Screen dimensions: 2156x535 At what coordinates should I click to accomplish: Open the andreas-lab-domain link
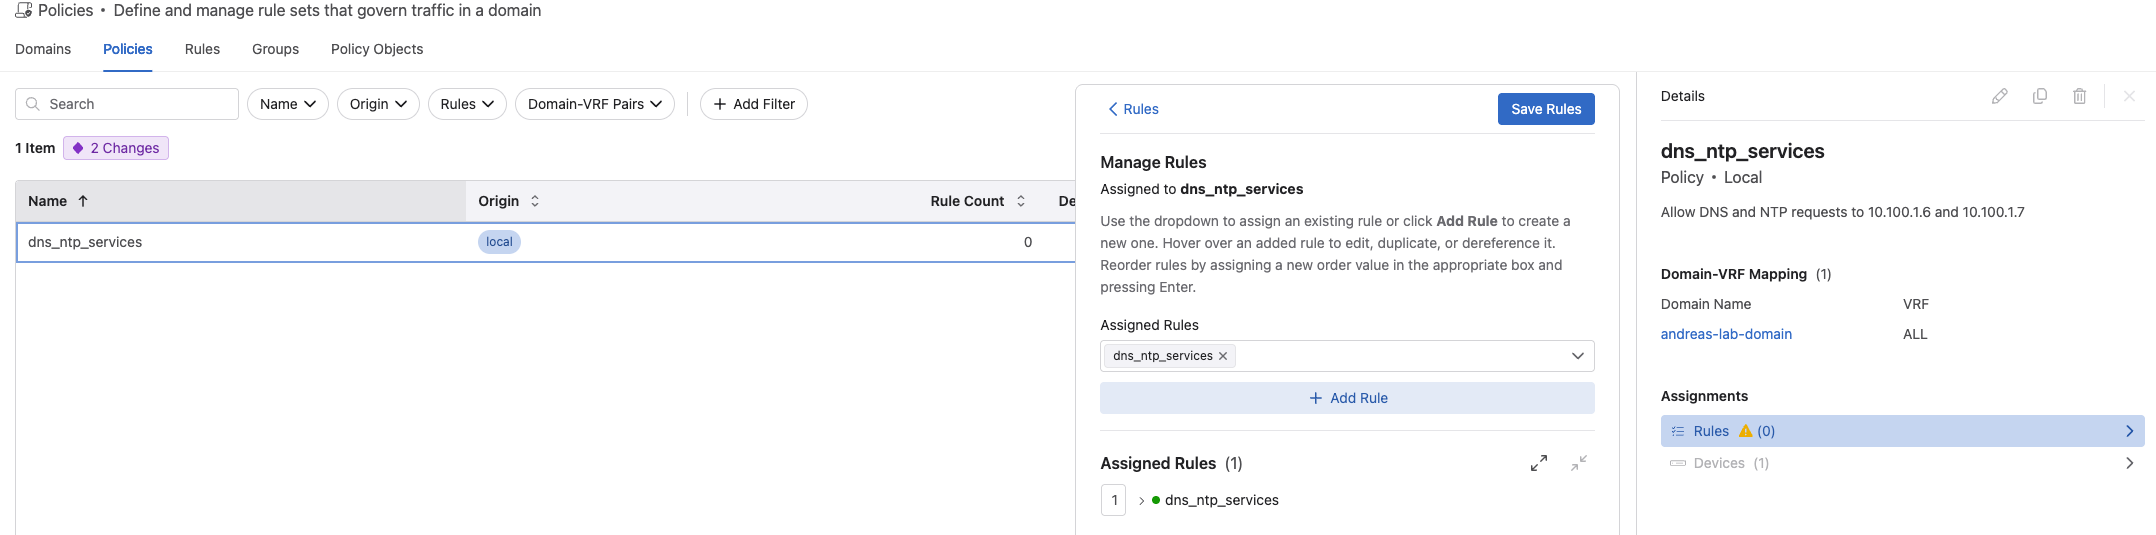click(1725, 334)
